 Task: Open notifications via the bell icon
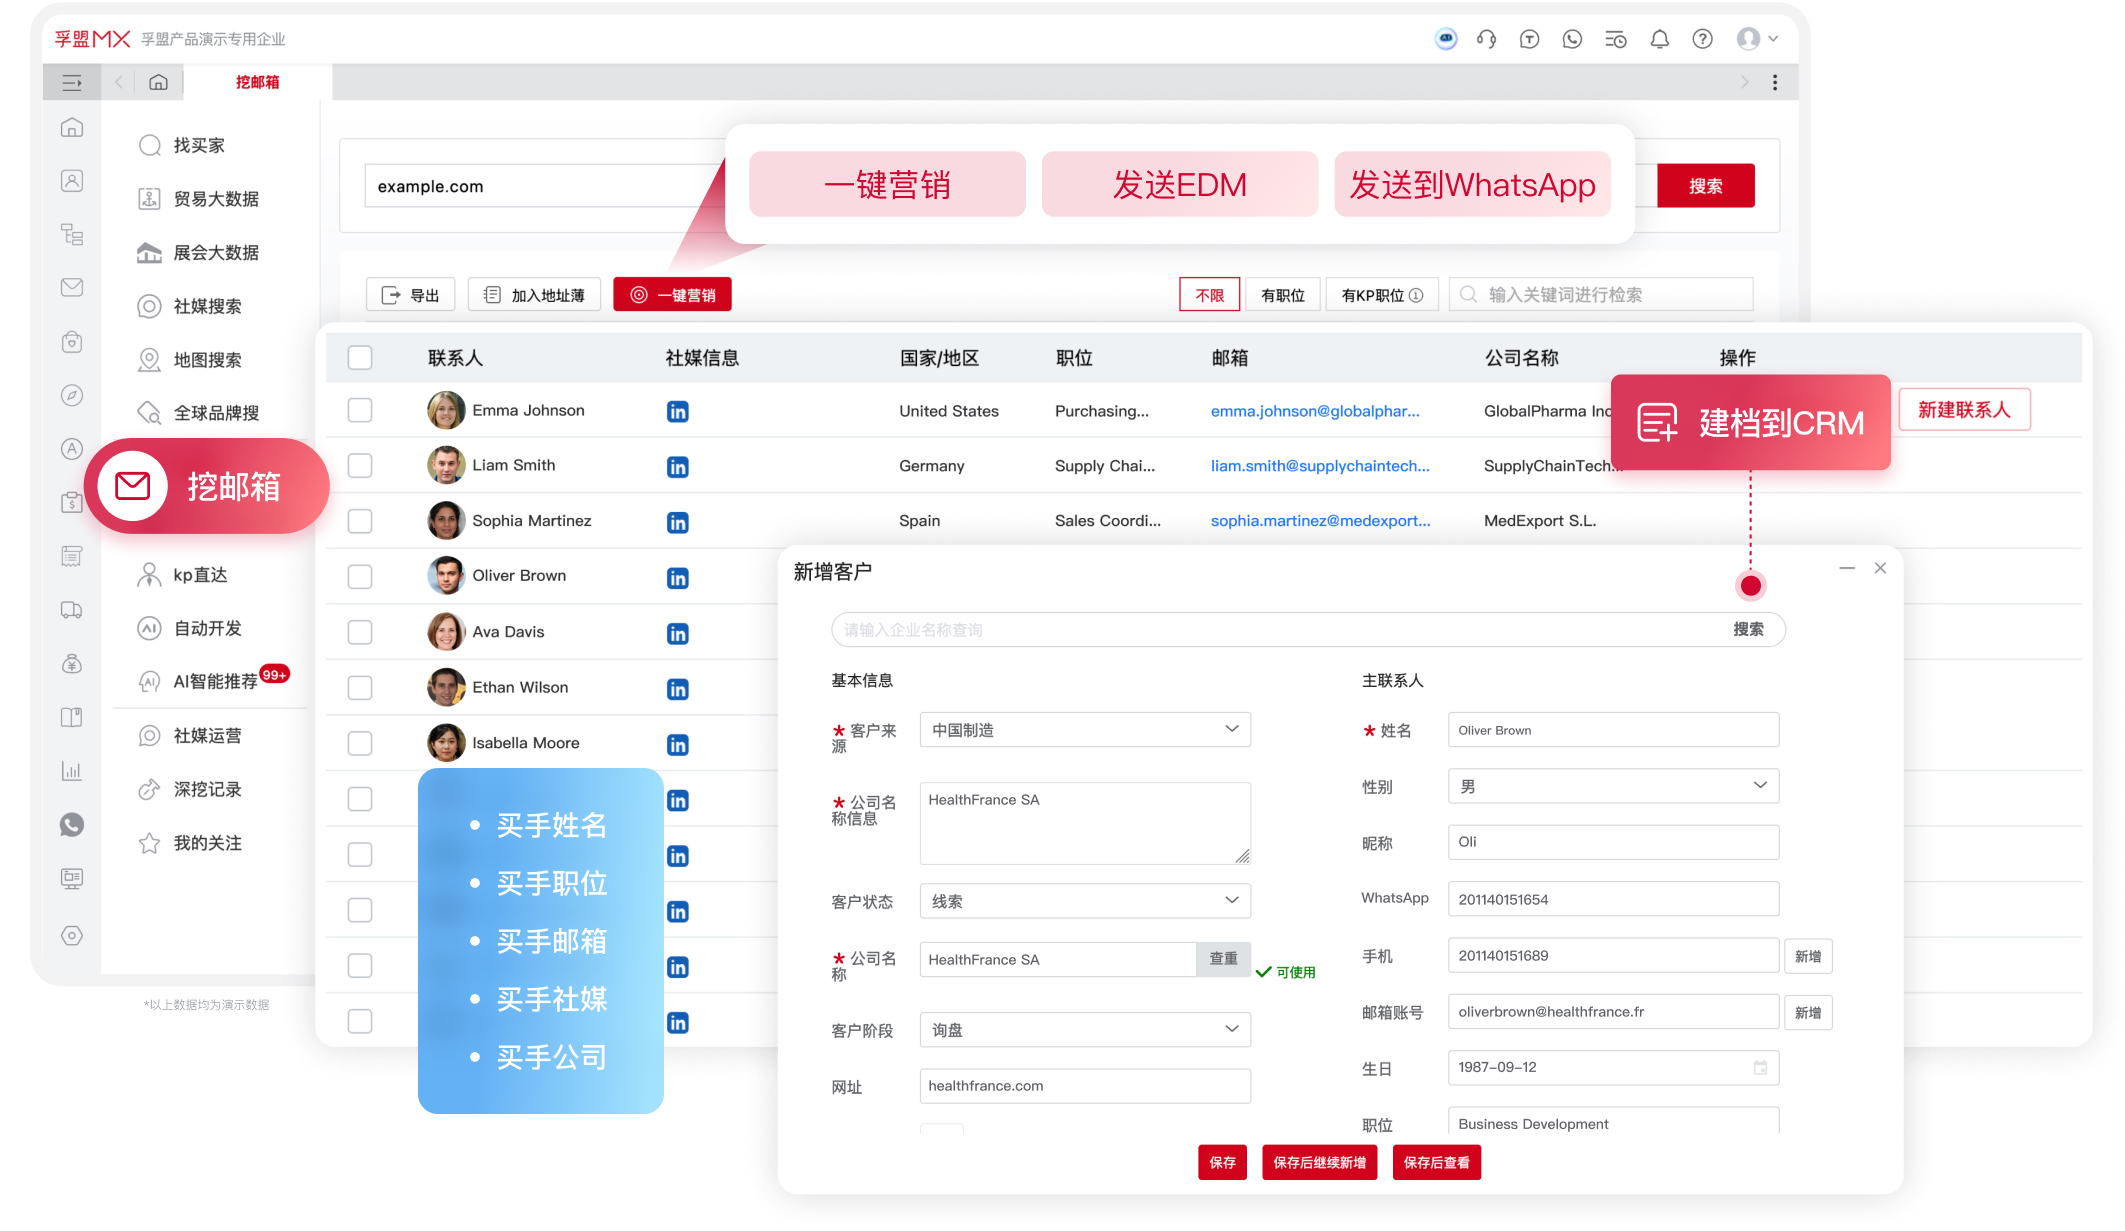coord(1659,39)
